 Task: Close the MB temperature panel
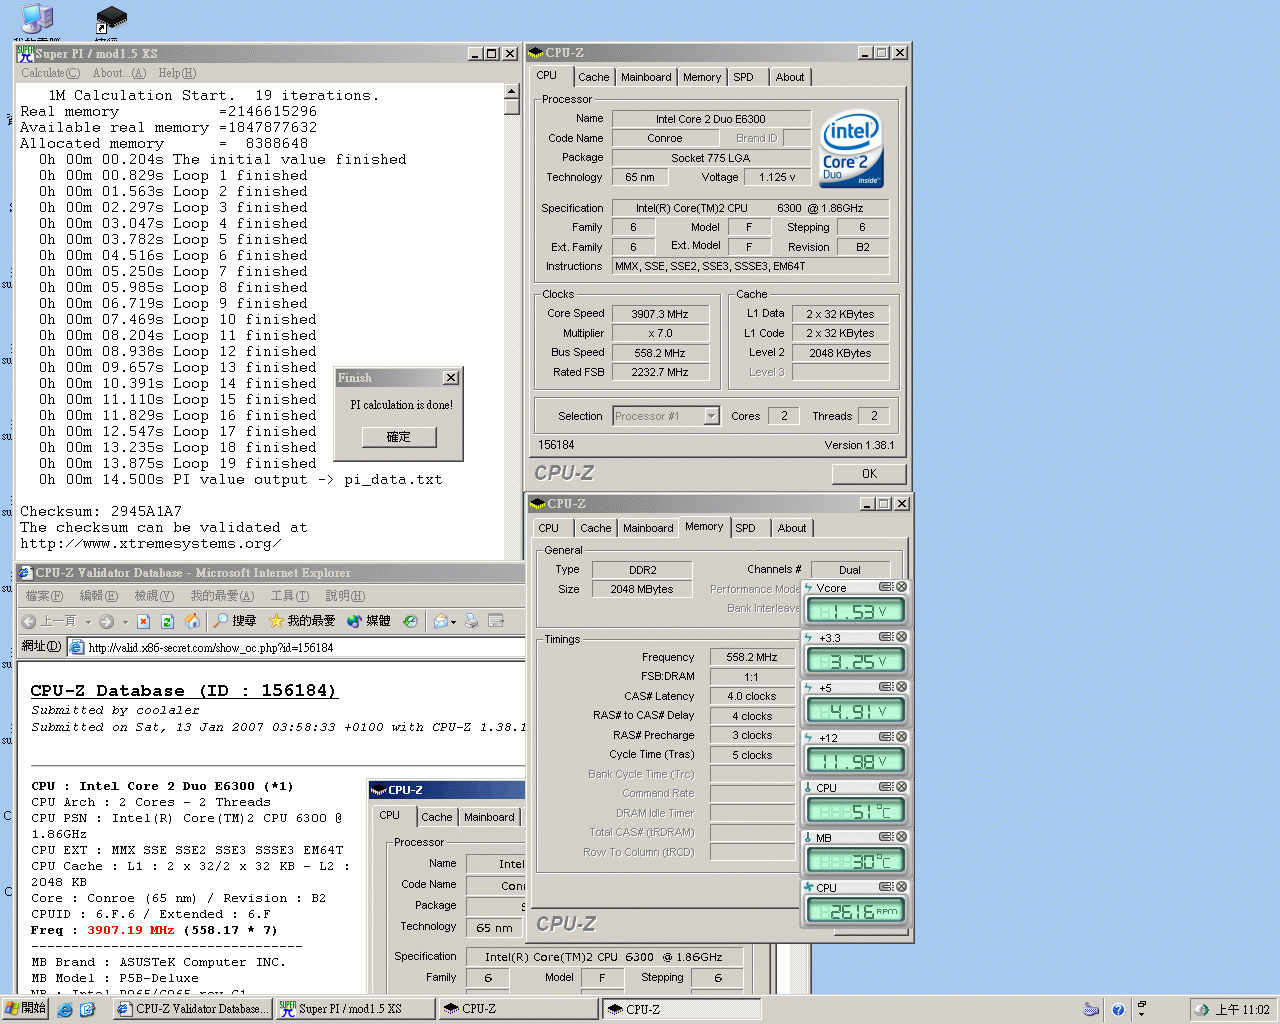(x=901, y=837)
